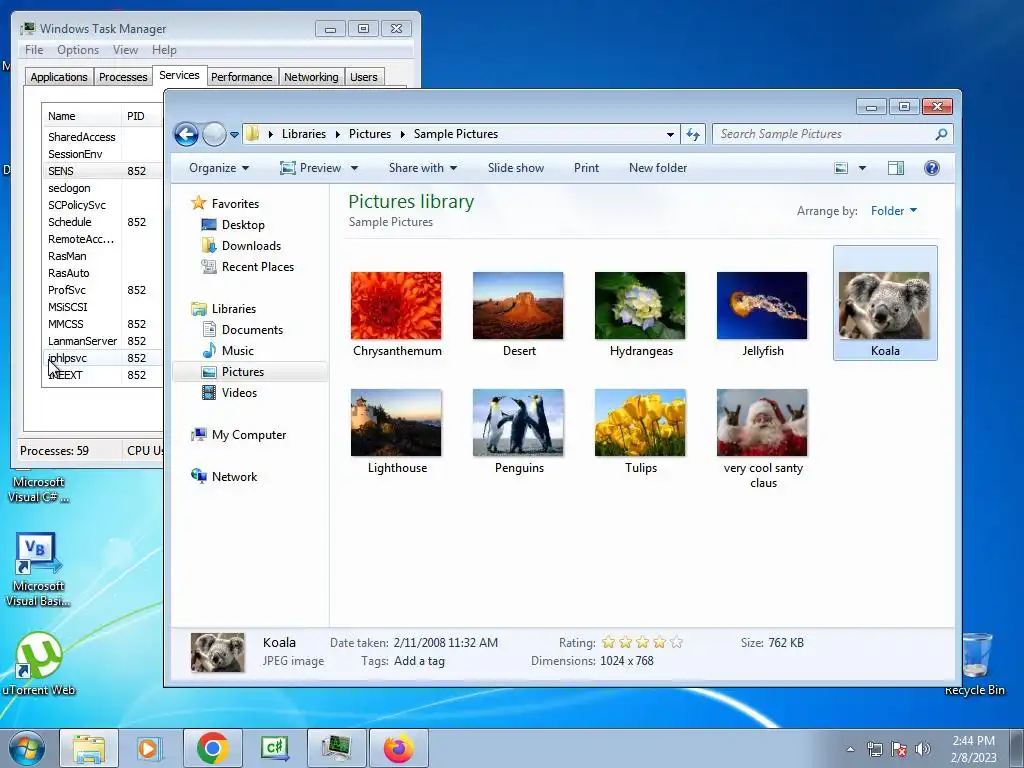Select the Schedule service row
Viewport: 1024px width, 768px height.
coord(103,222)
